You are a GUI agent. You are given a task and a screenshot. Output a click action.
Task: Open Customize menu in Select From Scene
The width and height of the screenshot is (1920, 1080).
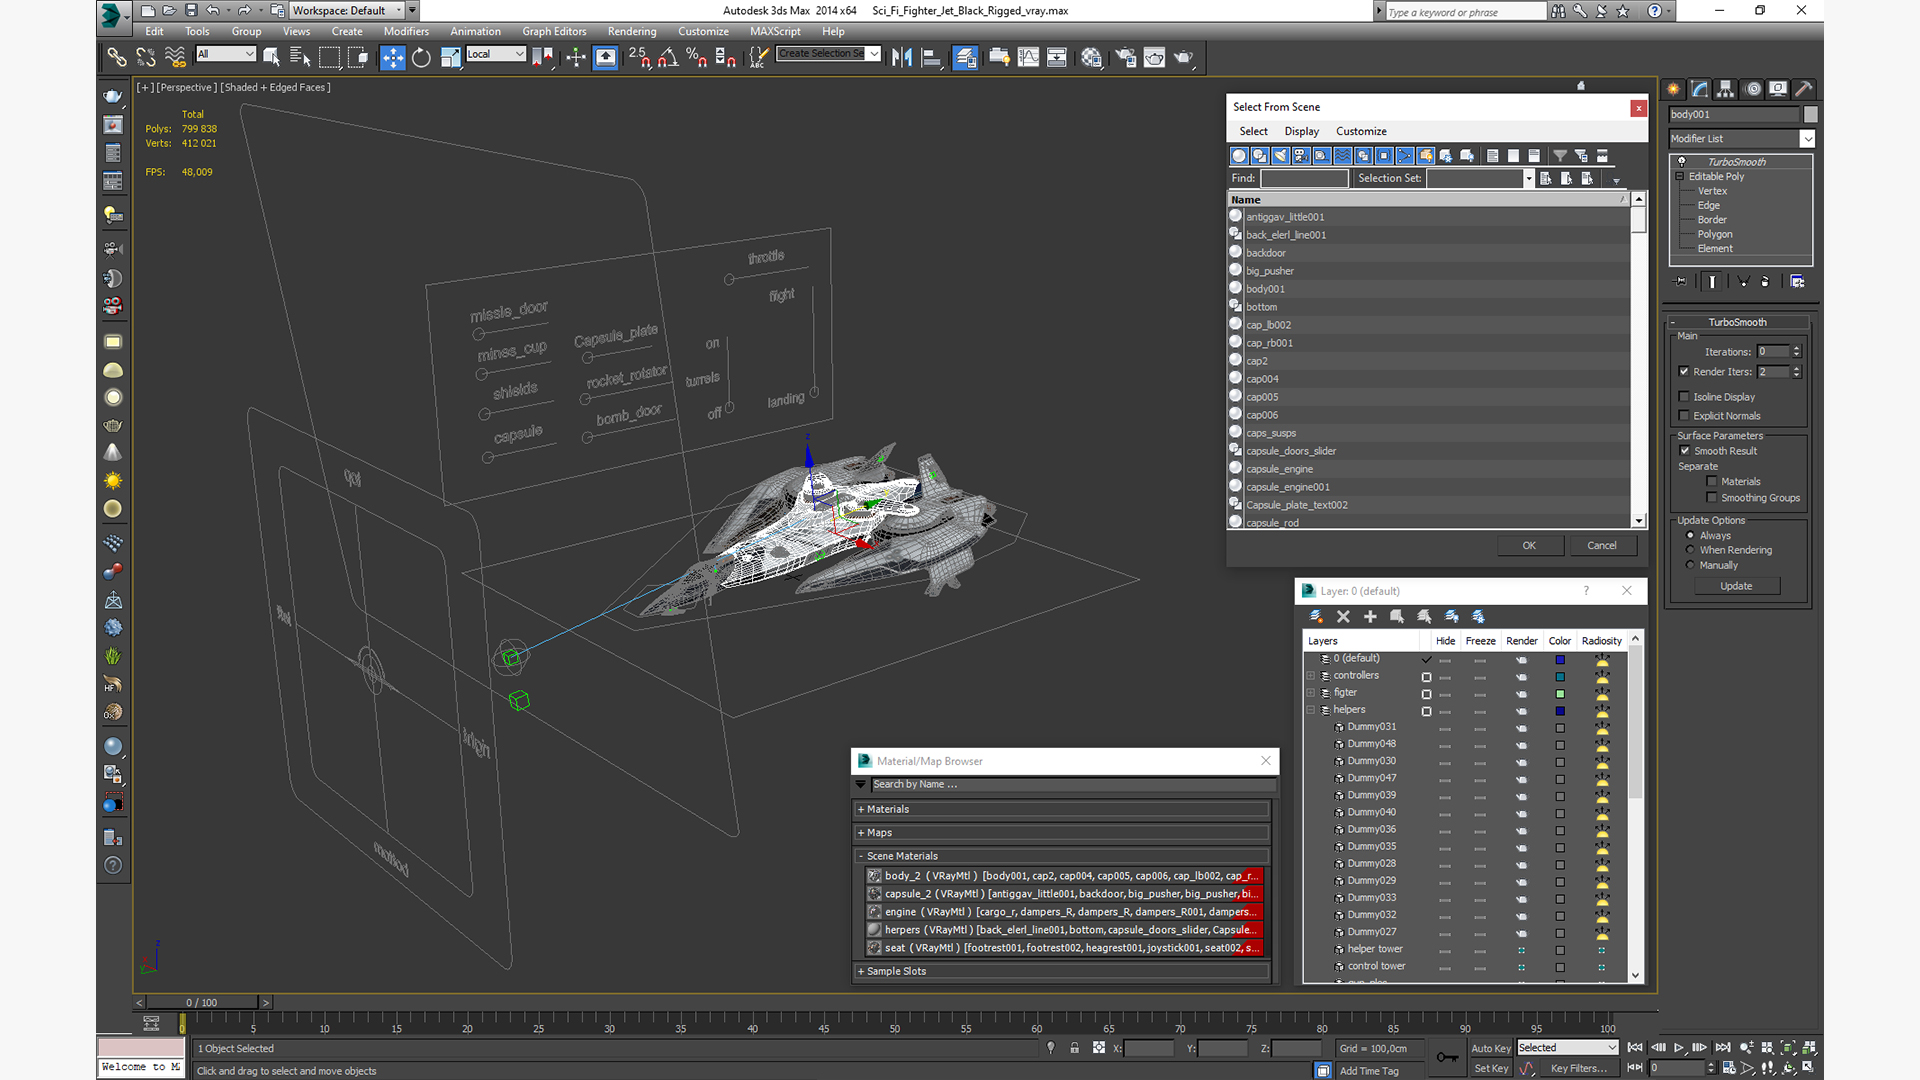tap(1361, 131)
